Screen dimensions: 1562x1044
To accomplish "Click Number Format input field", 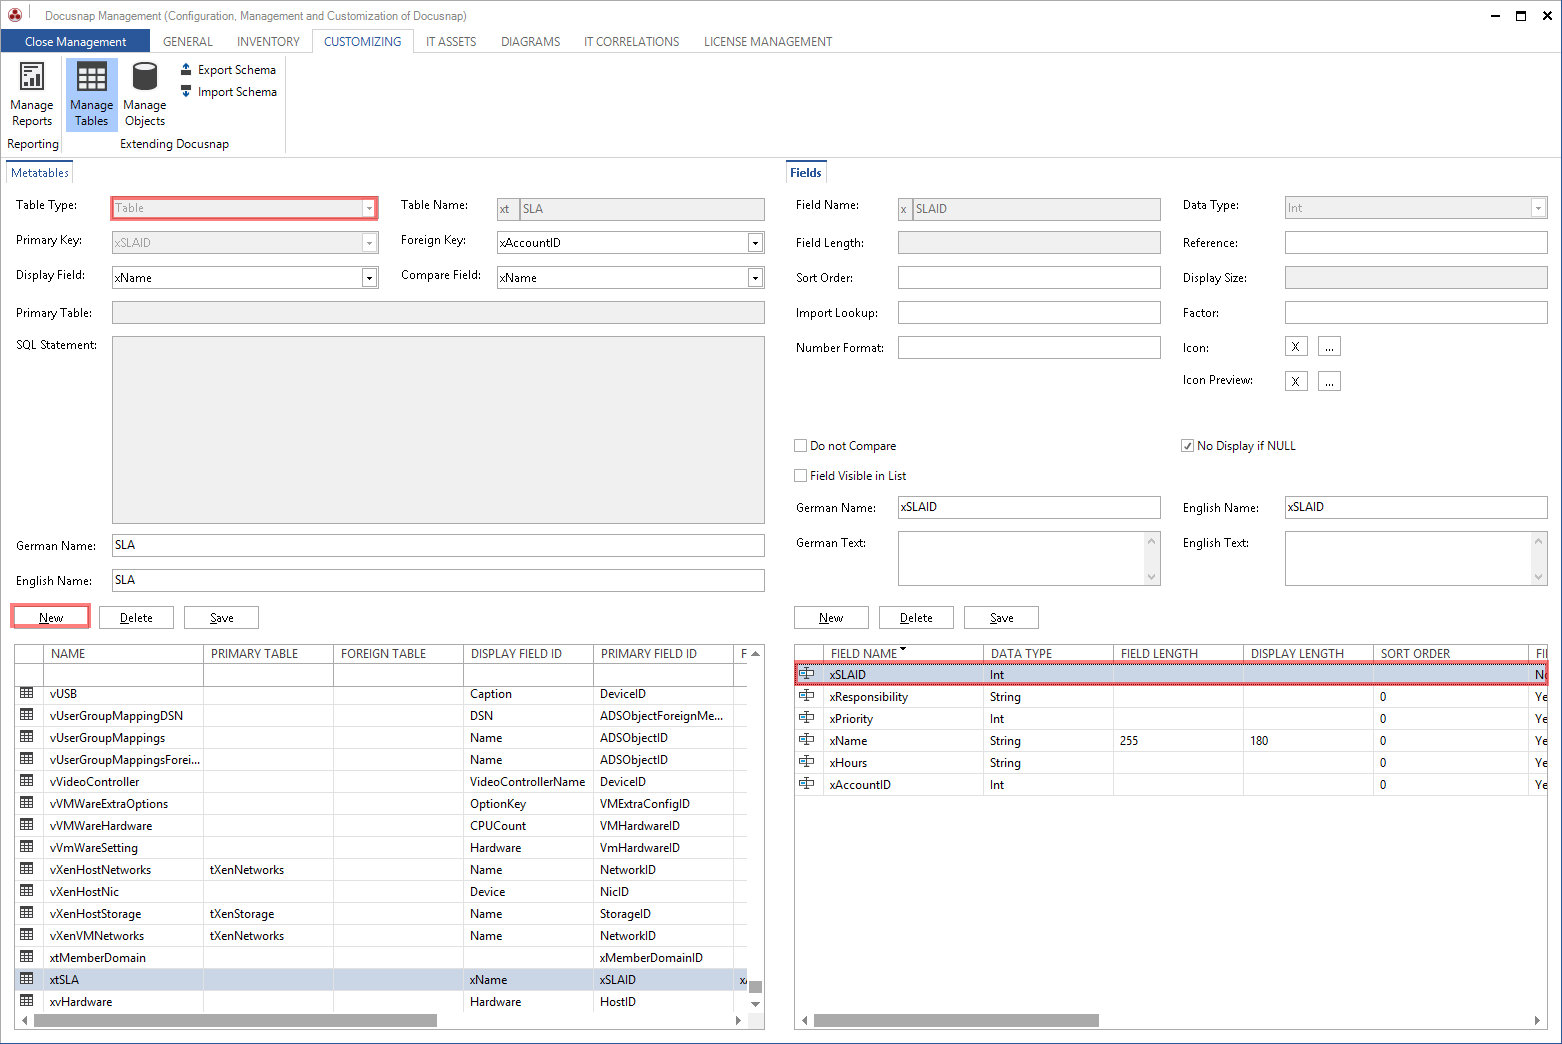I will pos(1029,347).
